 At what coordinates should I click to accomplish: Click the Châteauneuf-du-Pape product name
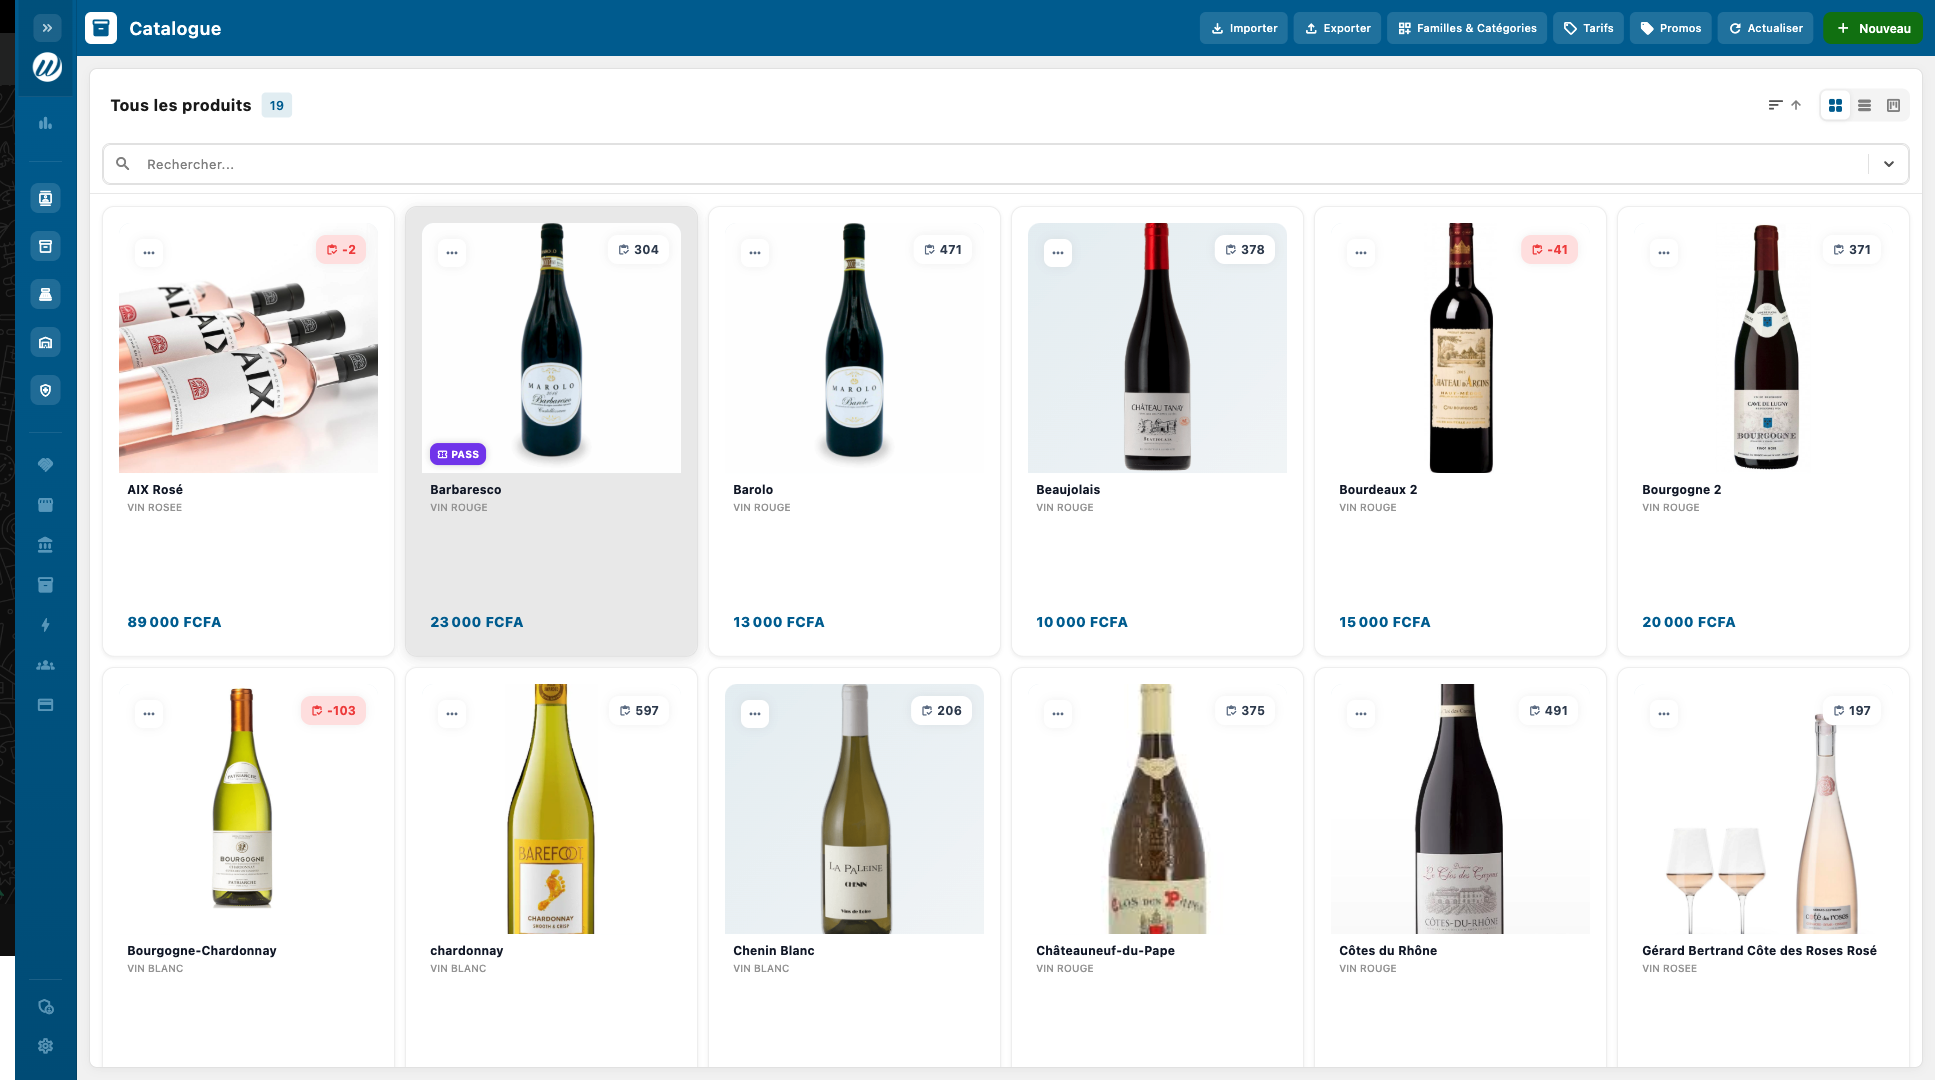[1105, 951]
